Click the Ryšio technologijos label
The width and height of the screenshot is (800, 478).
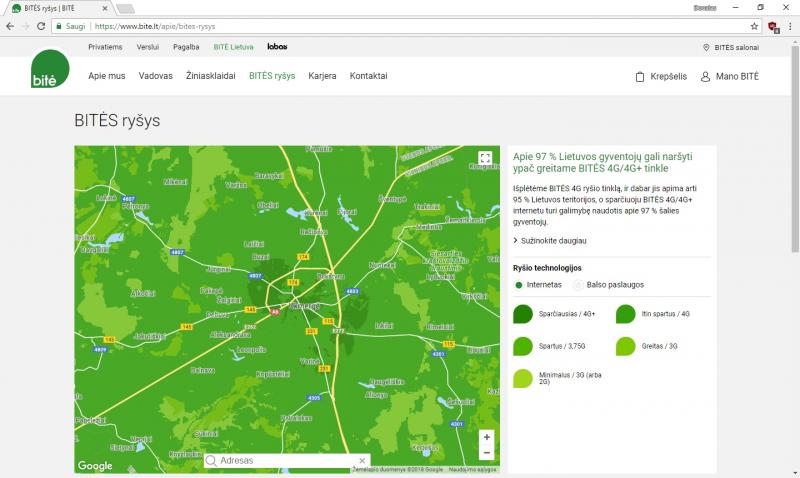coord(547,268)
